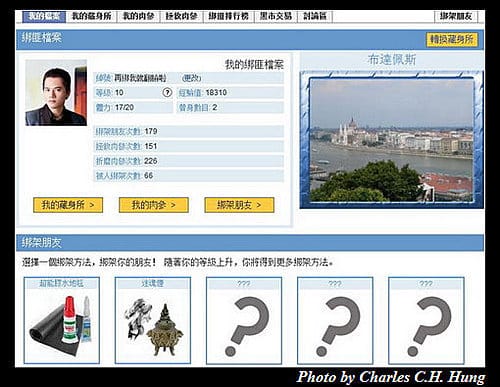Screen dimensions: 500x387
Task: Click the (更改) link beside the nickname
Action: click(191, 78)
